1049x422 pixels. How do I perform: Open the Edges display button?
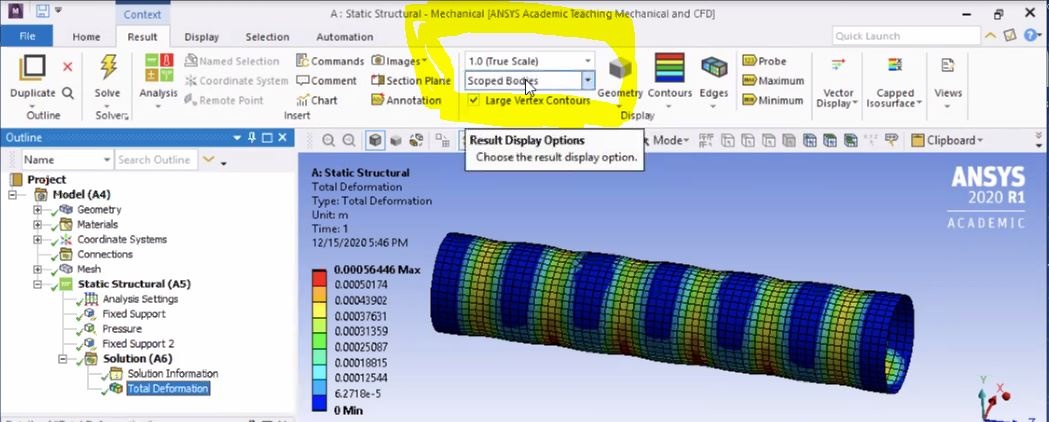coord(714,80)
